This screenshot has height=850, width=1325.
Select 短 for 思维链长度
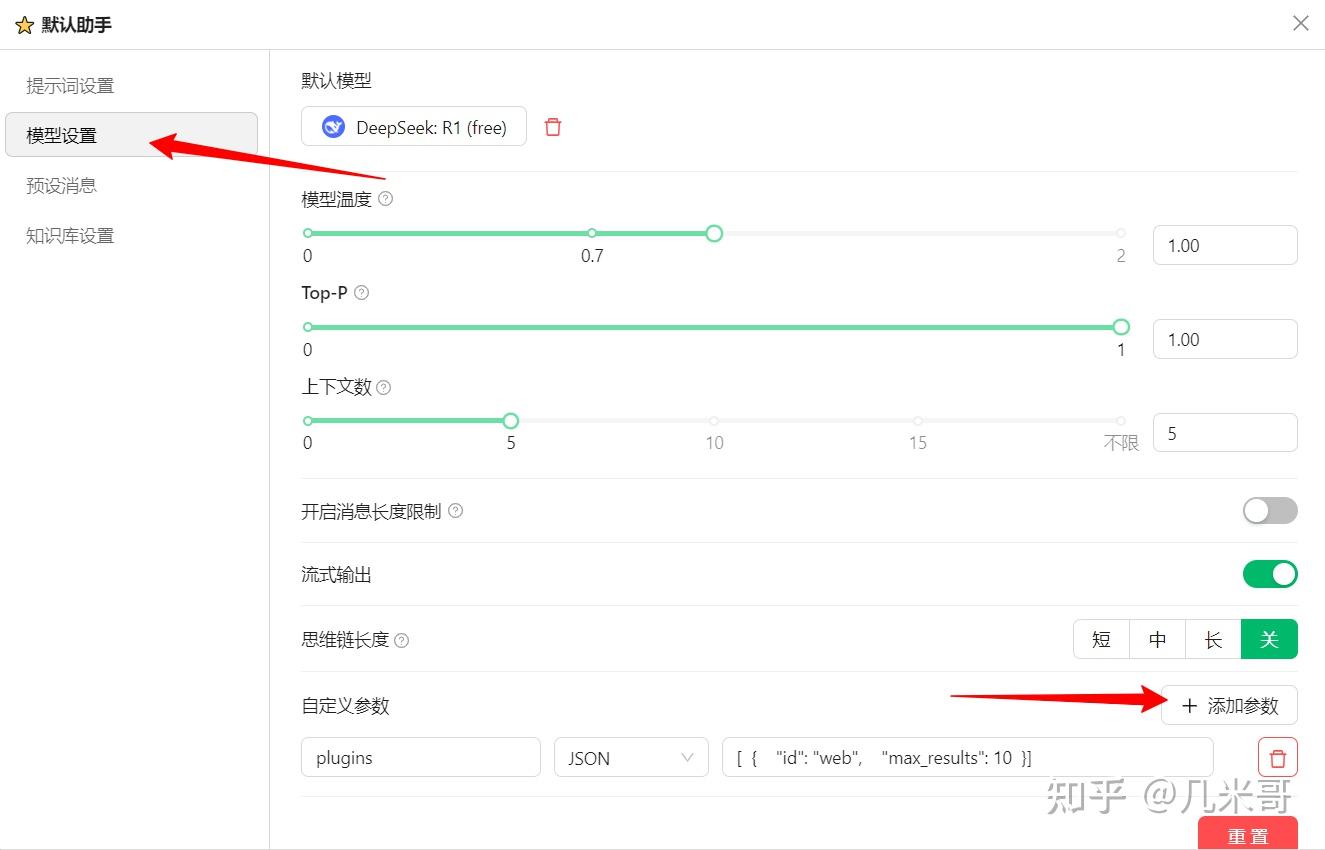click(x=1101, y=639)
